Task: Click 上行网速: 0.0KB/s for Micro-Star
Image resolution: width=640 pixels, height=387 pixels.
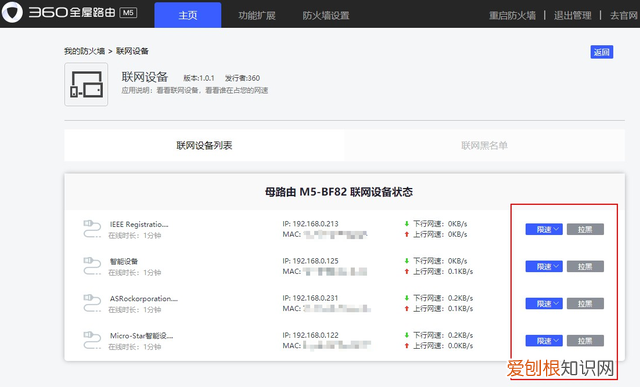Action: click(443, 346)
